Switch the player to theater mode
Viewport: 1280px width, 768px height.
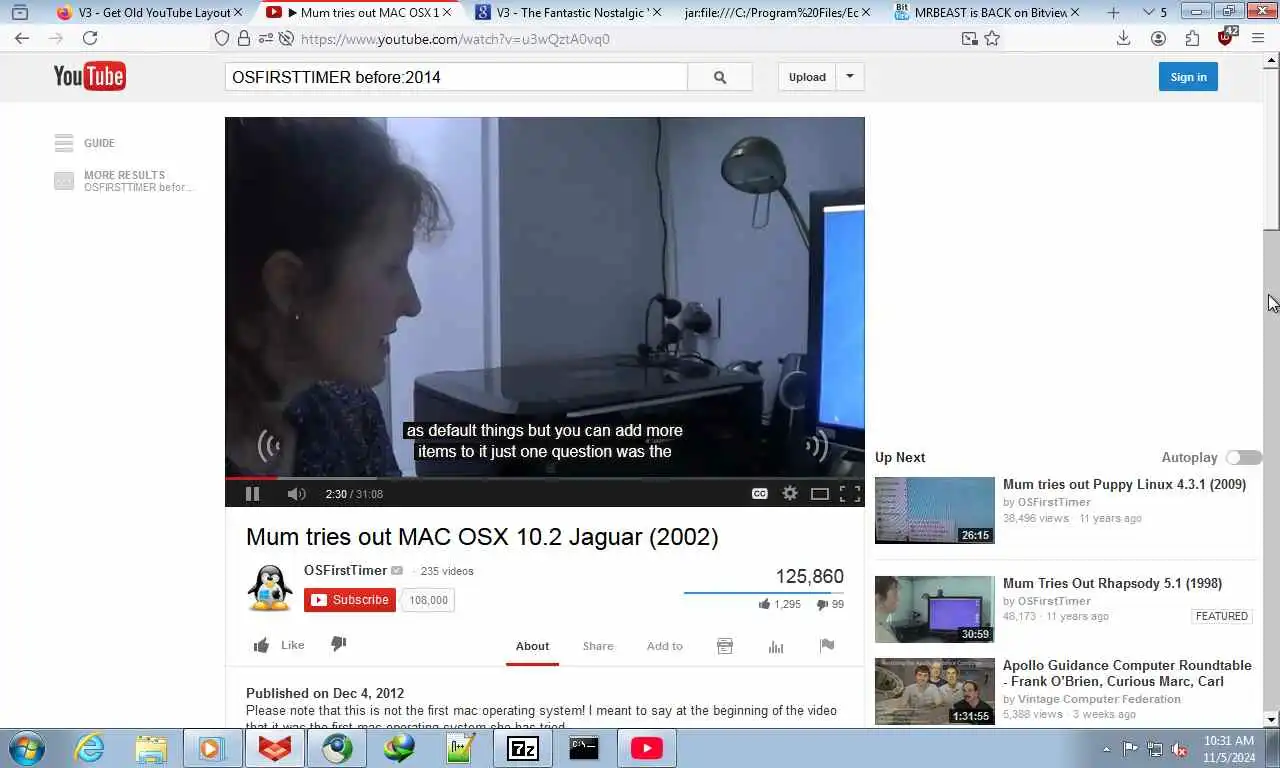[x=819, y=493]
